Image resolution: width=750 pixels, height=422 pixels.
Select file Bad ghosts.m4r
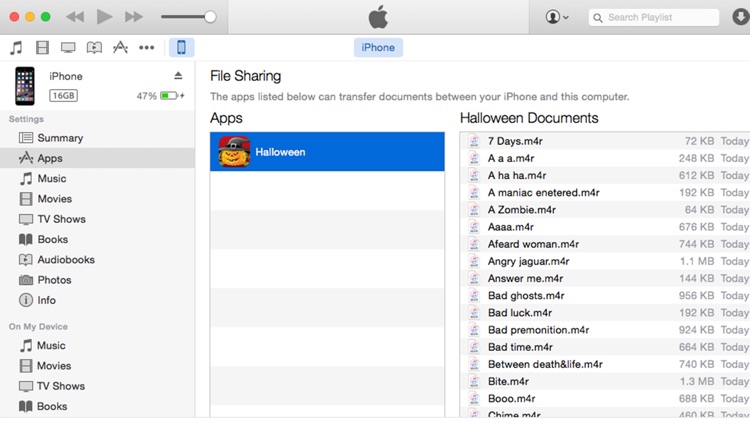pos(605,296)
